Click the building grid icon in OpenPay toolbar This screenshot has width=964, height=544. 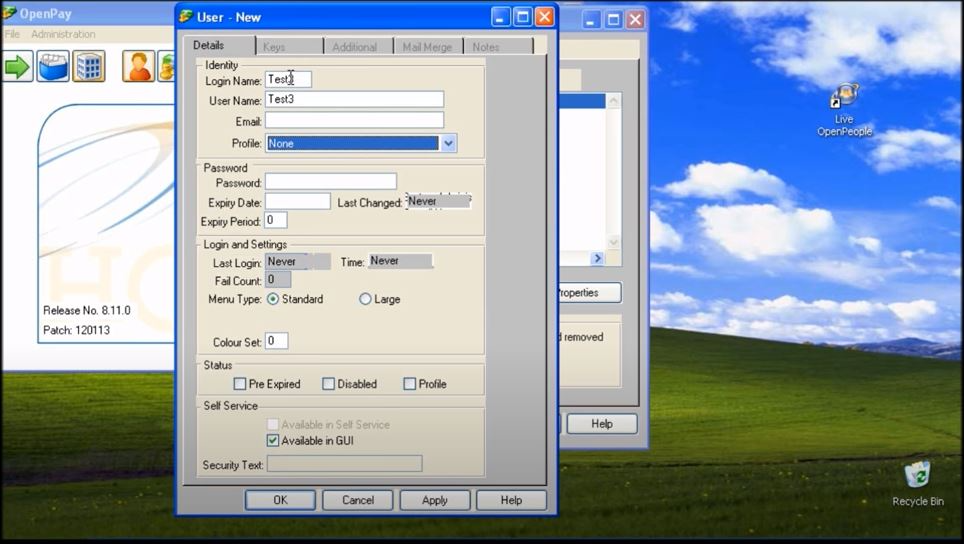pos(89,66)
